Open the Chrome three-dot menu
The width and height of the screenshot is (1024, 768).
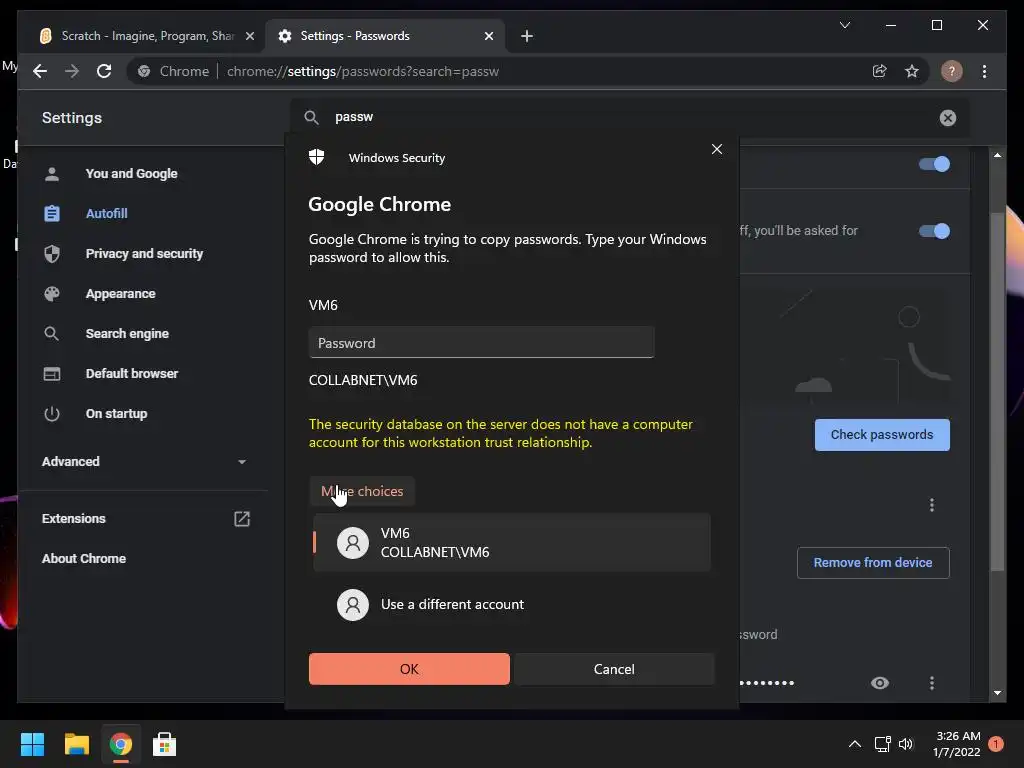[984, 71]
